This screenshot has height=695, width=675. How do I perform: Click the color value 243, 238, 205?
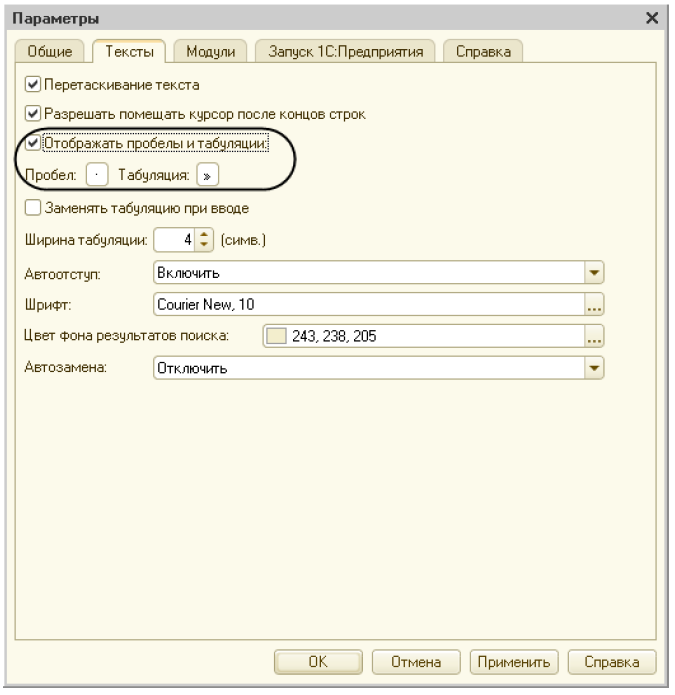(x=334, y=336)
